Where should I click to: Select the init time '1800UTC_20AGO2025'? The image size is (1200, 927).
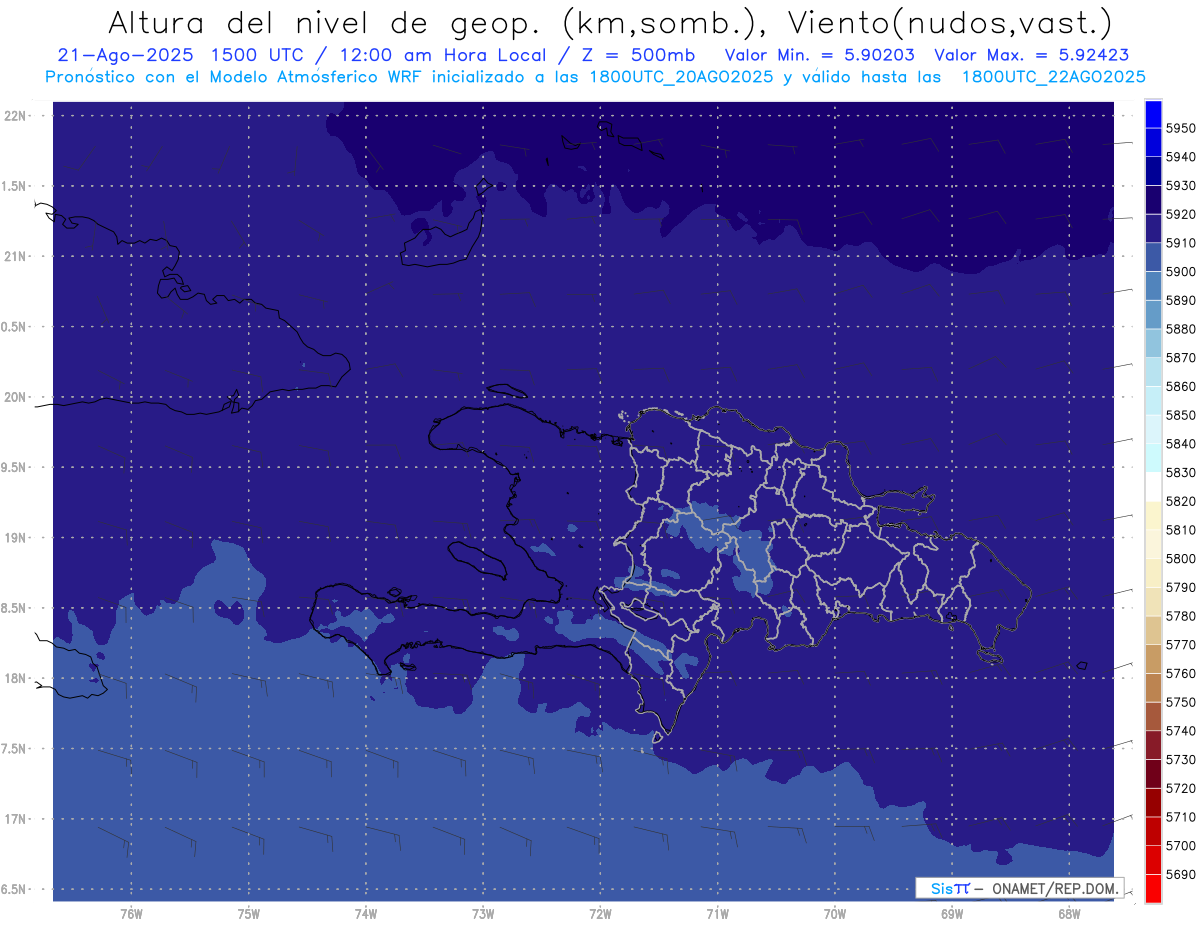point(681,77)
